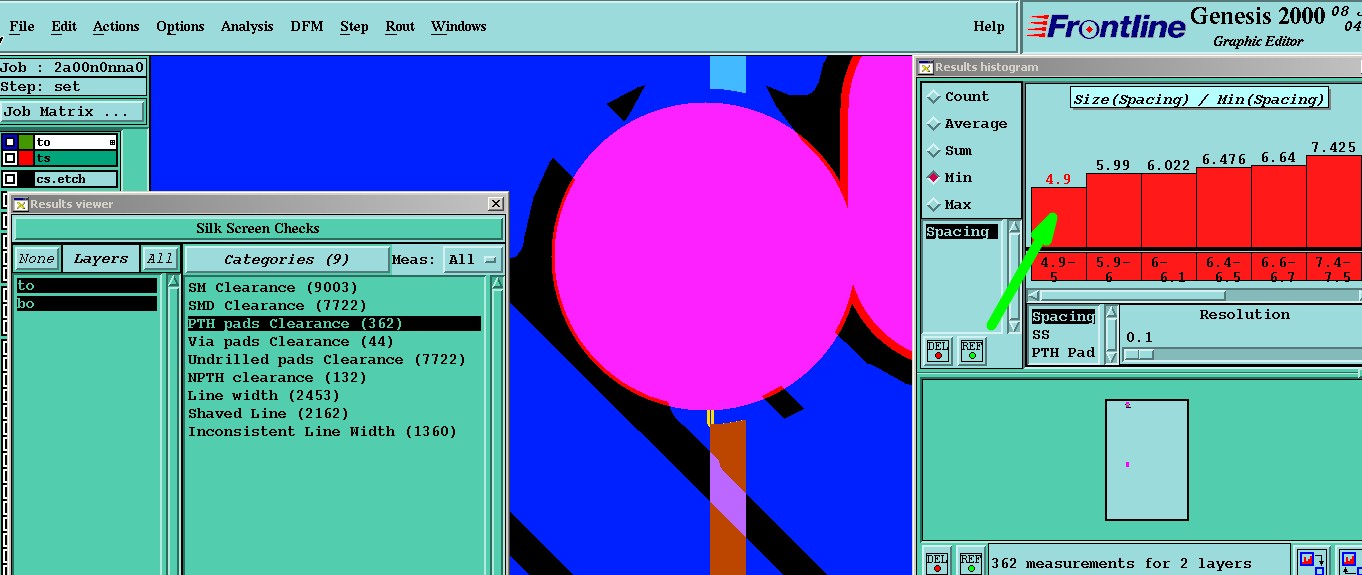Click All layers button in Results viewer
Image resolution: width=1362 pixels, height=575 pixels.
[x=160, y=258]
